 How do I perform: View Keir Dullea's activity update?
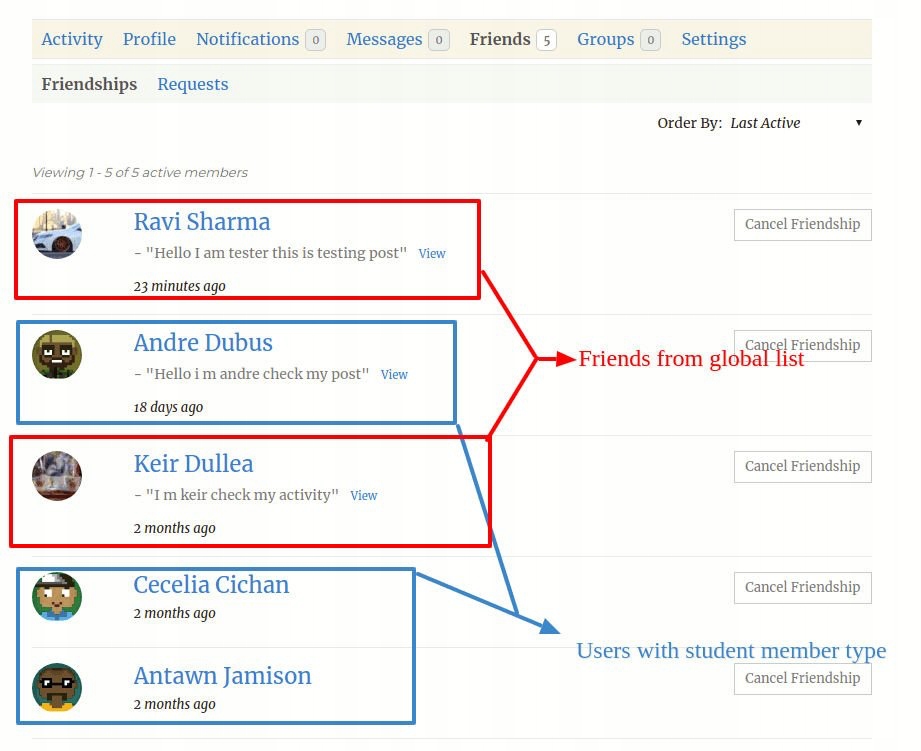tap(364, 496)
